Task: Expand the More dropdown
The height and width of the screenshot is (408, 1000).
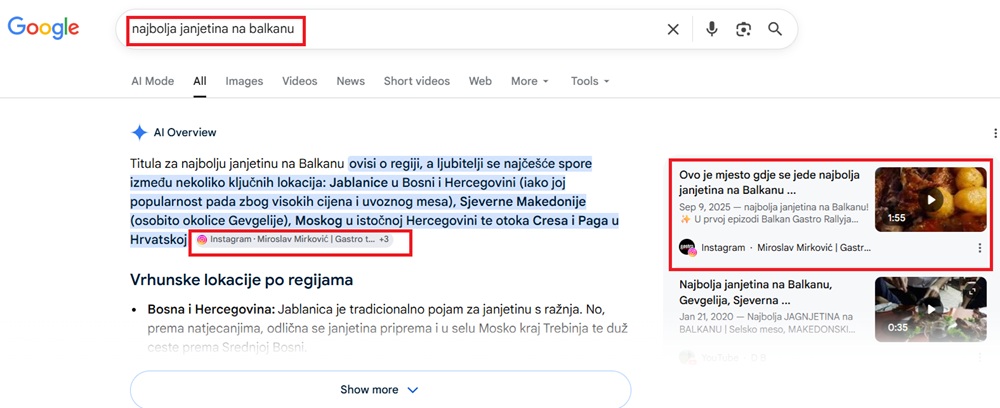Action: [529, 81]
